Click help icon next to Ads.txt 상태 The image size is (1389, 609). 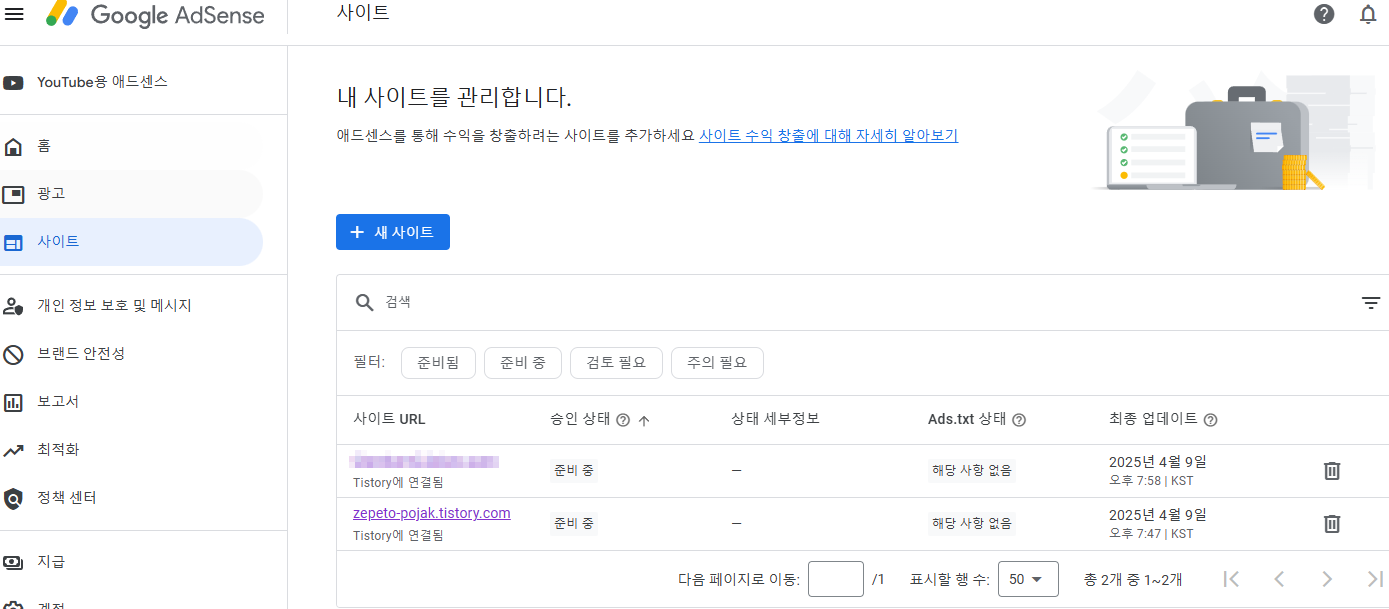coord(1020,420)
